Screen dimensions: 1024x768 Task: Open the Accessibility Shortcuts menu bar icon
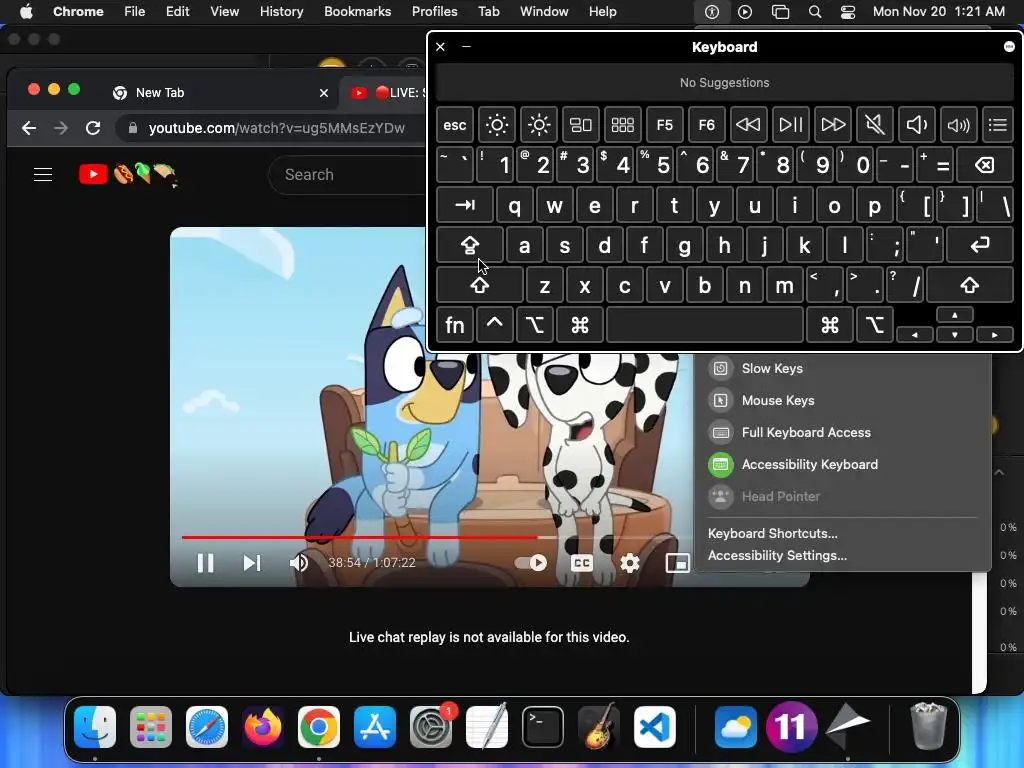(712, 12)
